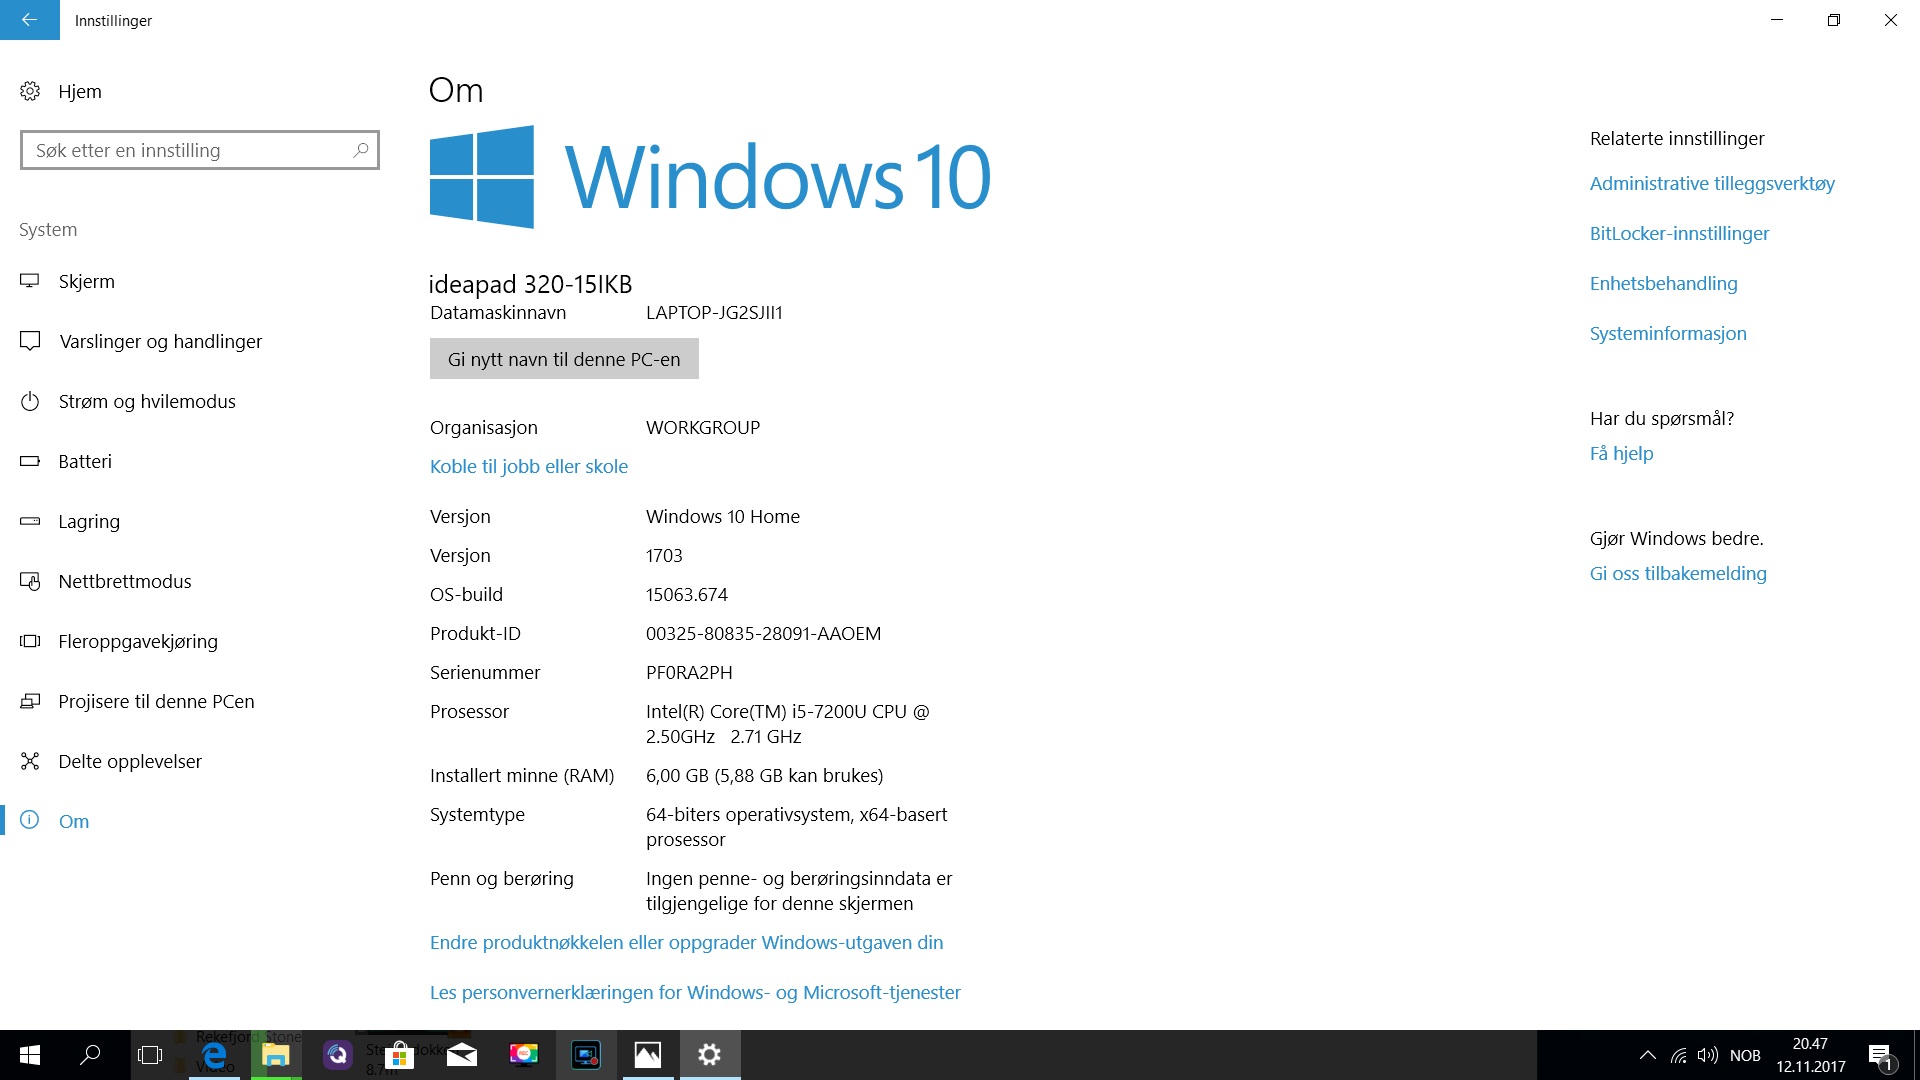Show hidden system tray icons

tap(1647, 1055)
